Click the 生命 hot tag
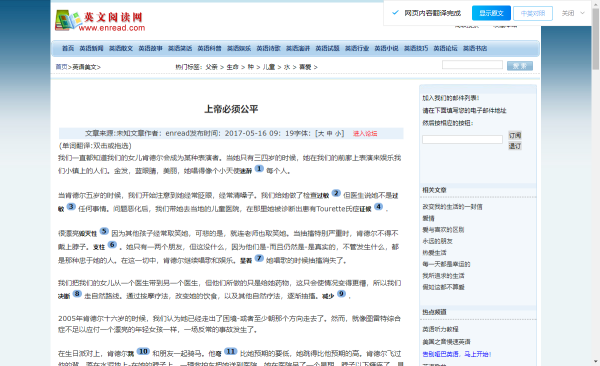600x366 pixels. click(232, 67)
